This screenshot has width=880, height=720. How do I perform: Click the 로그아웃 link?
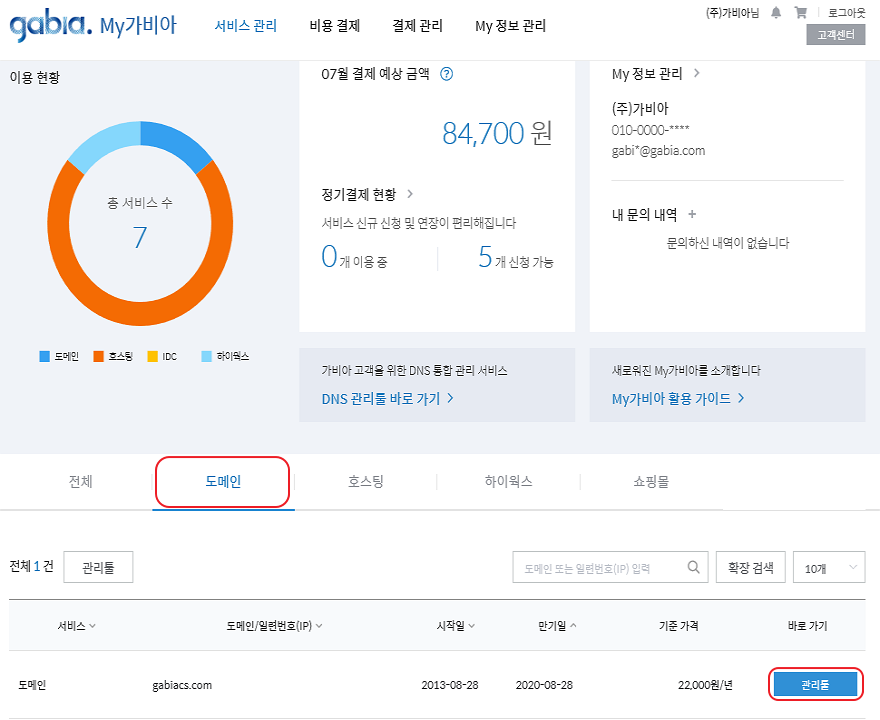[846, 12]
